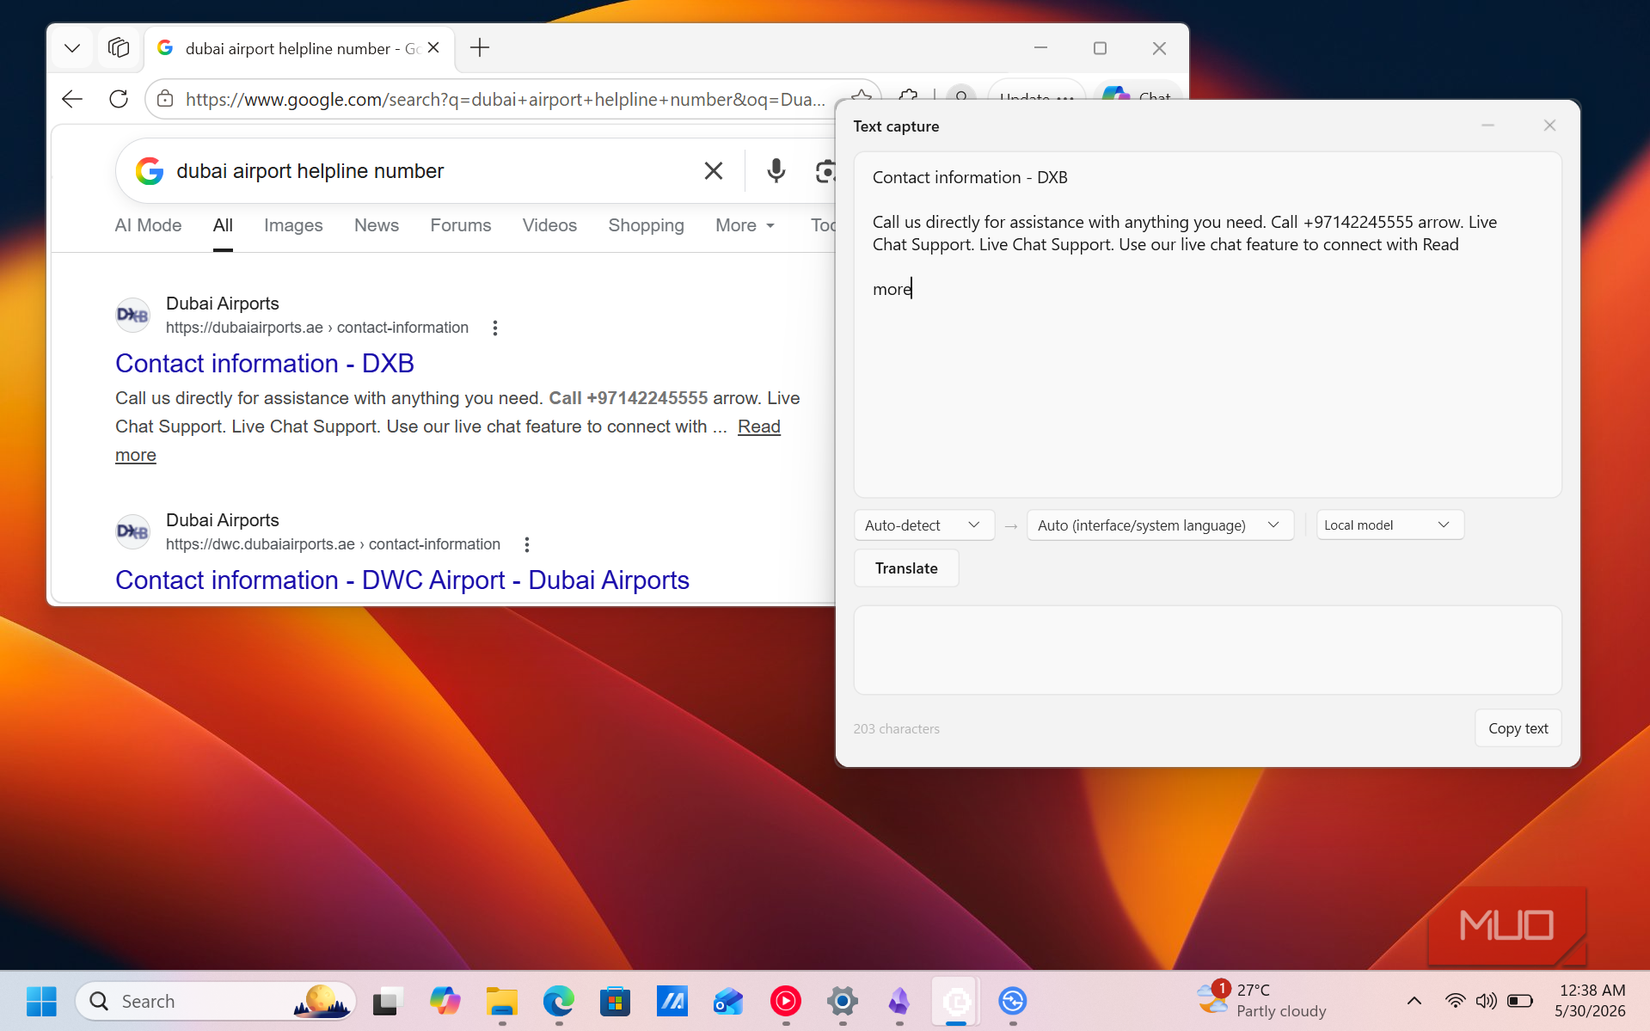Switch to News results tab
Screen dimensions: 1650x1031
[376, 225]
